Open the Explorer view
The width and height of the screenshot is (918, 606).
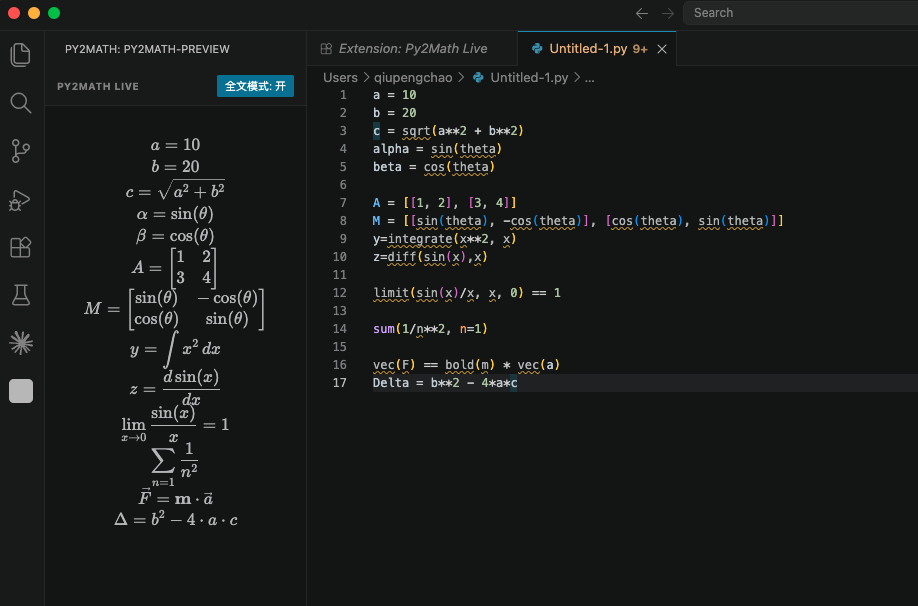[20, 55]
